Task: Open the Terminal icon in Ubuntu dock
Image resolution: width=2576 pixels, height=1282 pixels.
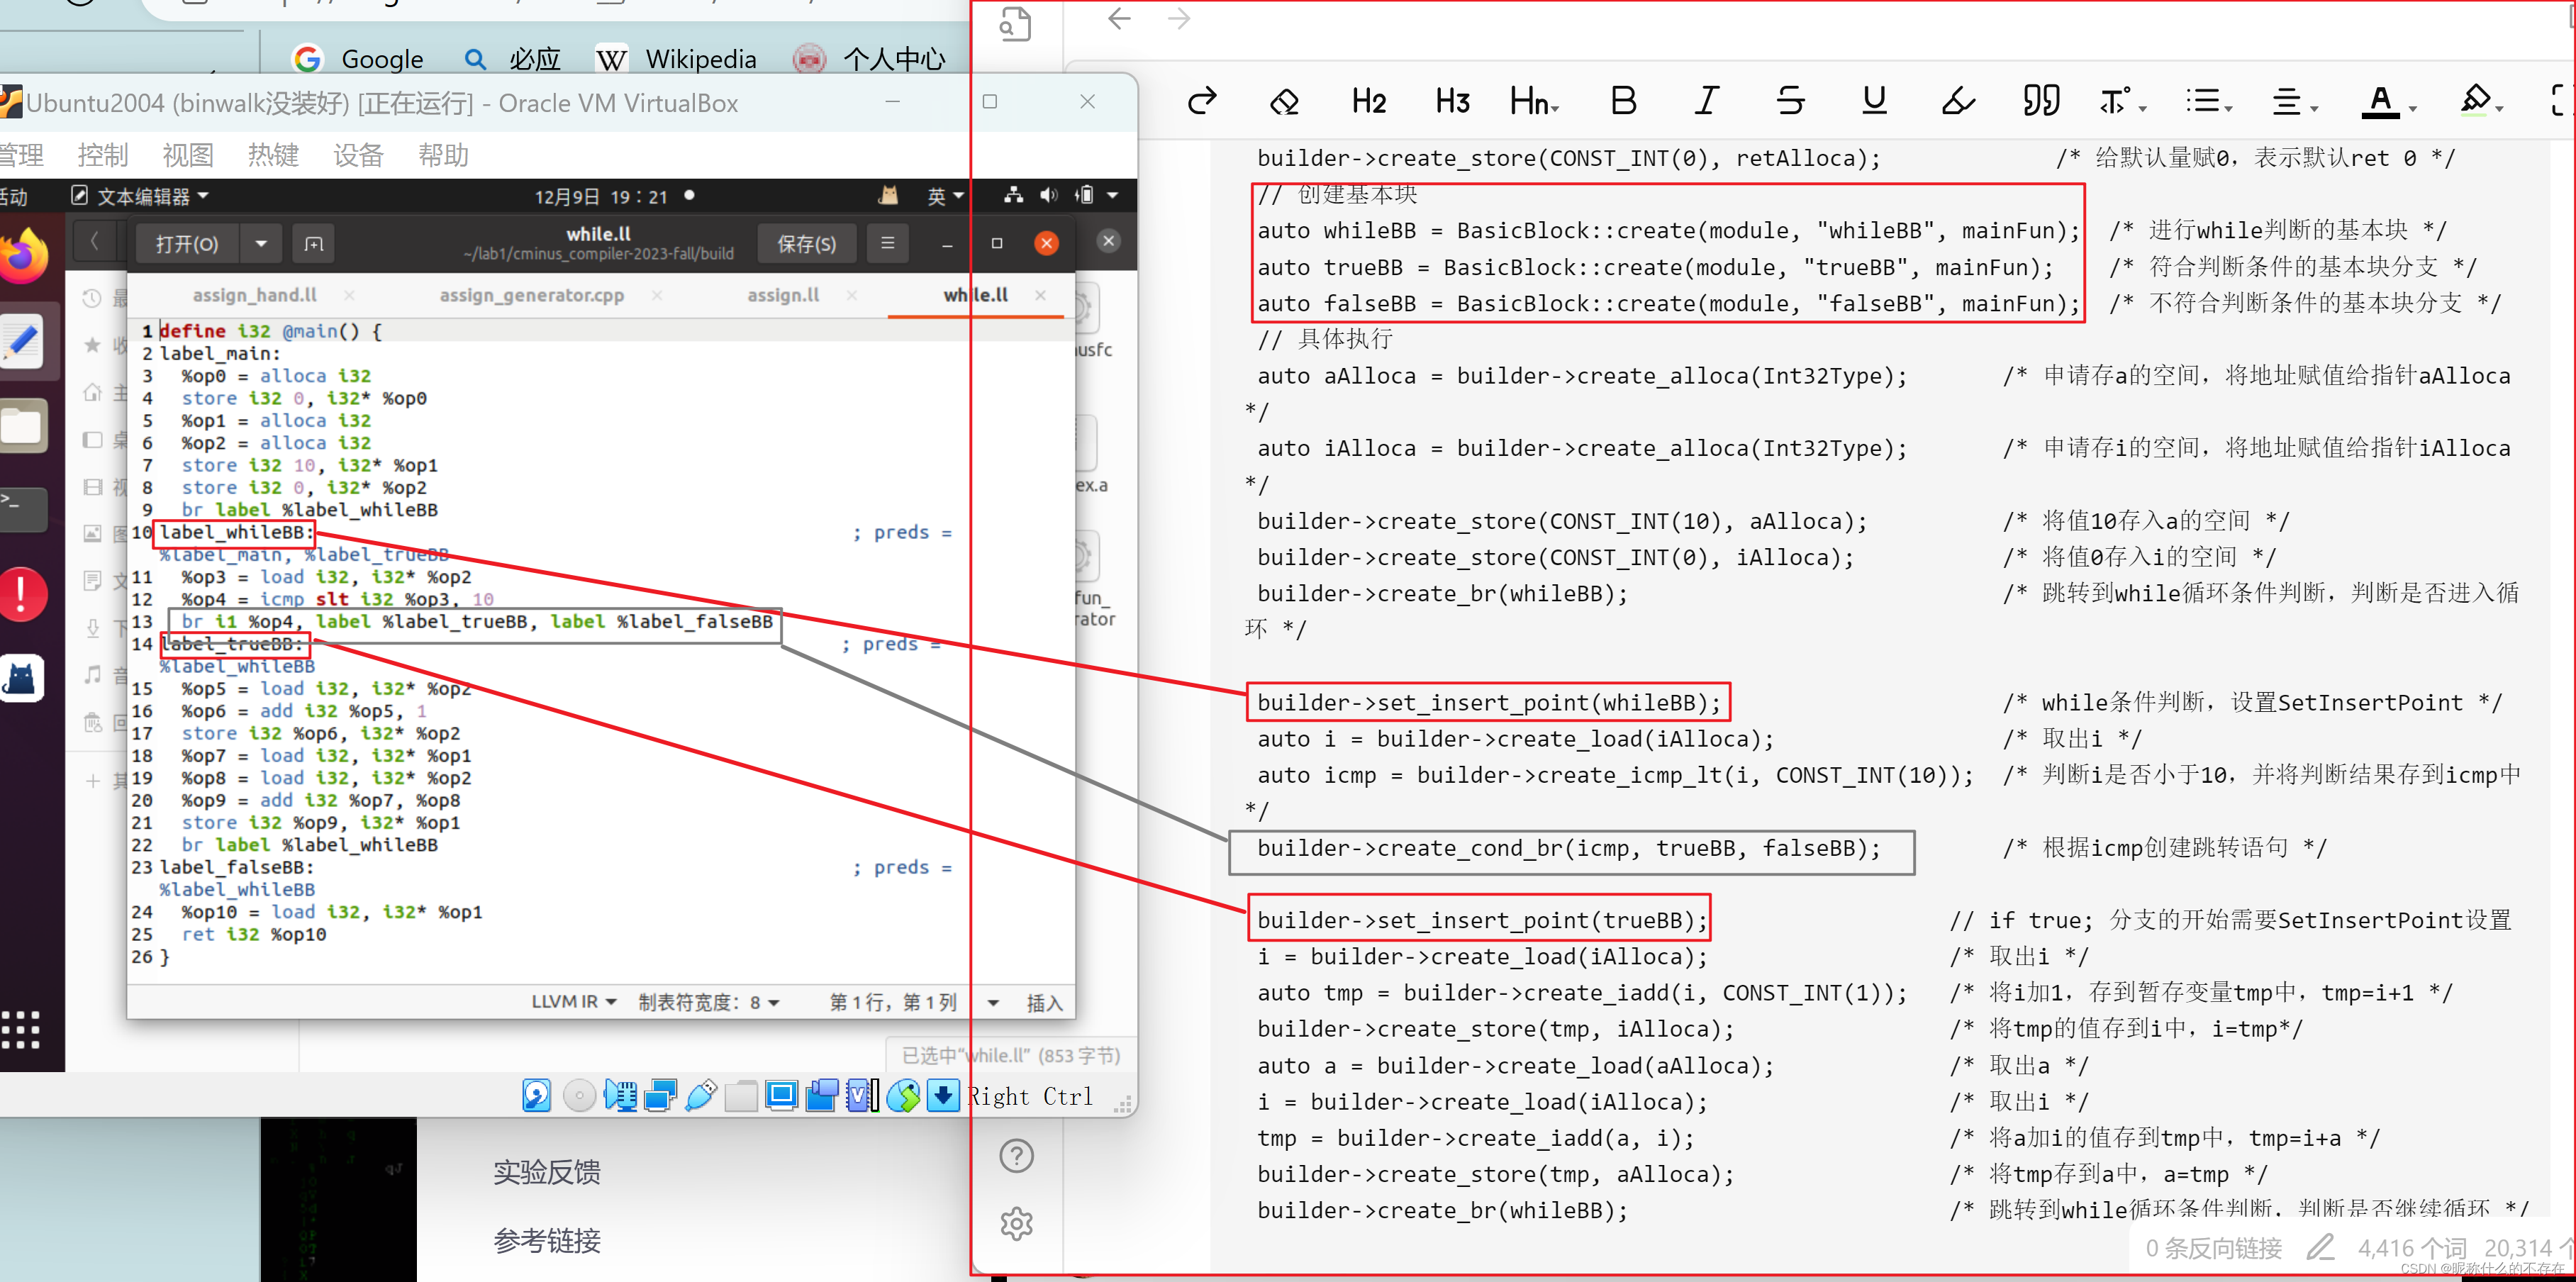Action: coord(24,509)
